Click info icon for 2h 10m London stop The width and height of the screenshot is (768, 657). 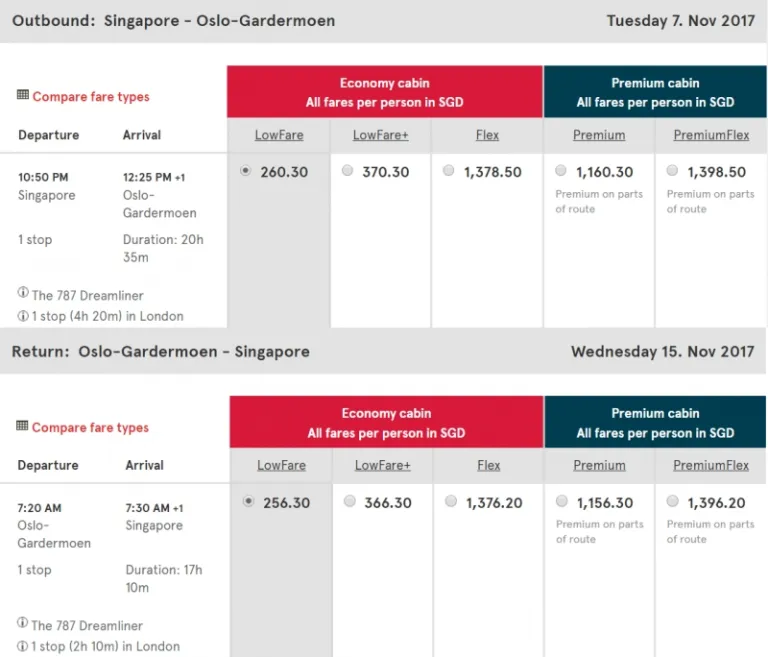[x=23, y=647]
